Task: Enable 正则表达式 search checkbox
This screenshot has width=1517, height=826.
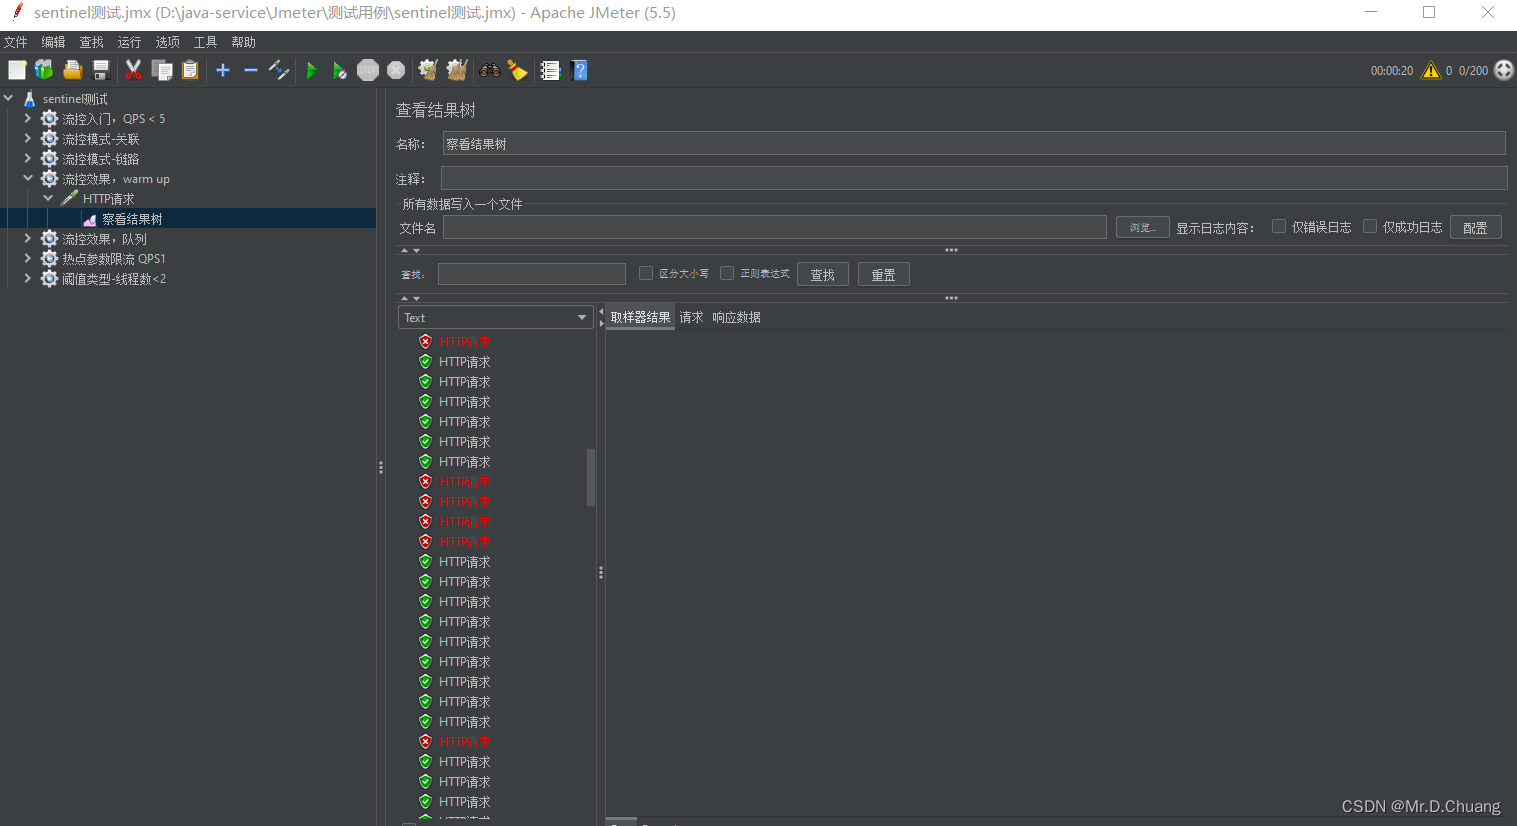Action: (727, 273)
